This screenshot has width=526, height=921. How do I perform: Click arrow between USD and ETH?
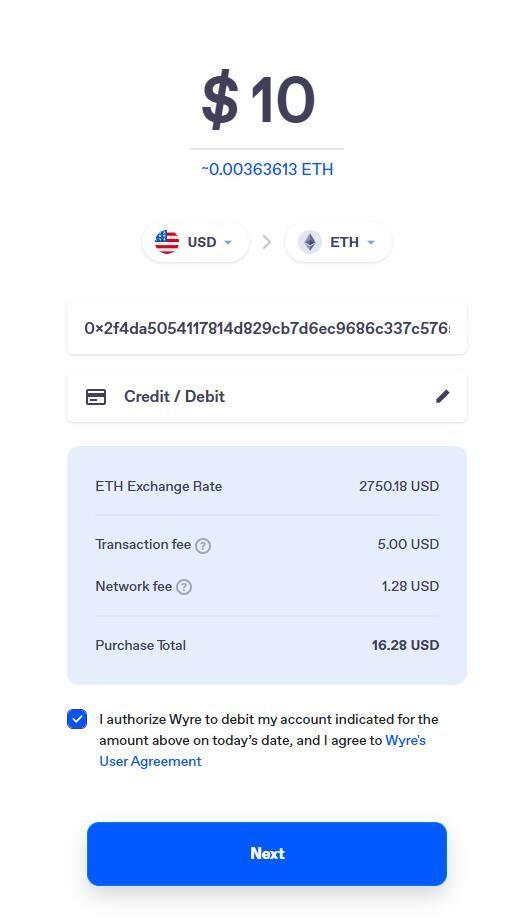(x=267, y=242)
